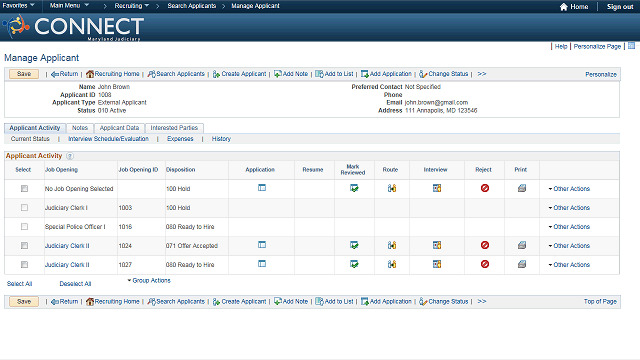
Task: Print application for job opening 1027
Action: [x=522, y=264]
